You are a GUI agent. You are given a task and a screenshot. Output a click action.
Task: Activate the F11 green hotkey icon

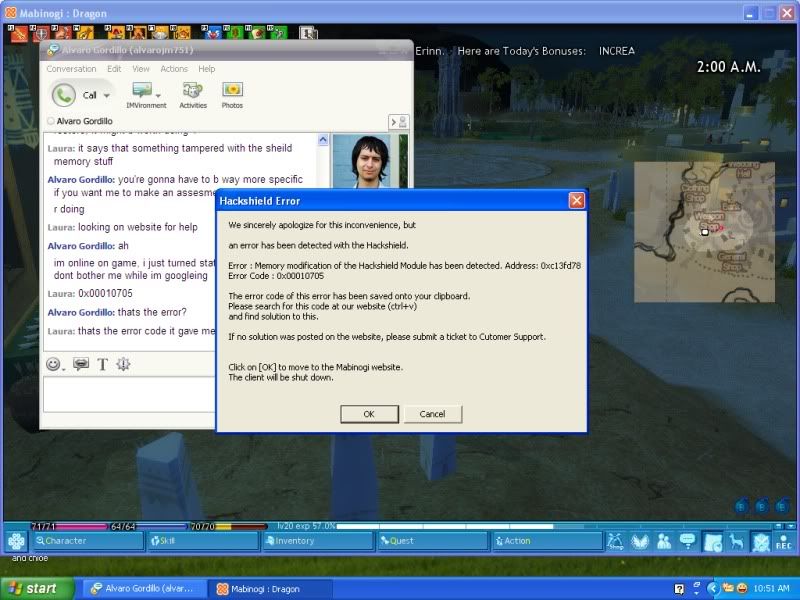[x=255, y=34]
